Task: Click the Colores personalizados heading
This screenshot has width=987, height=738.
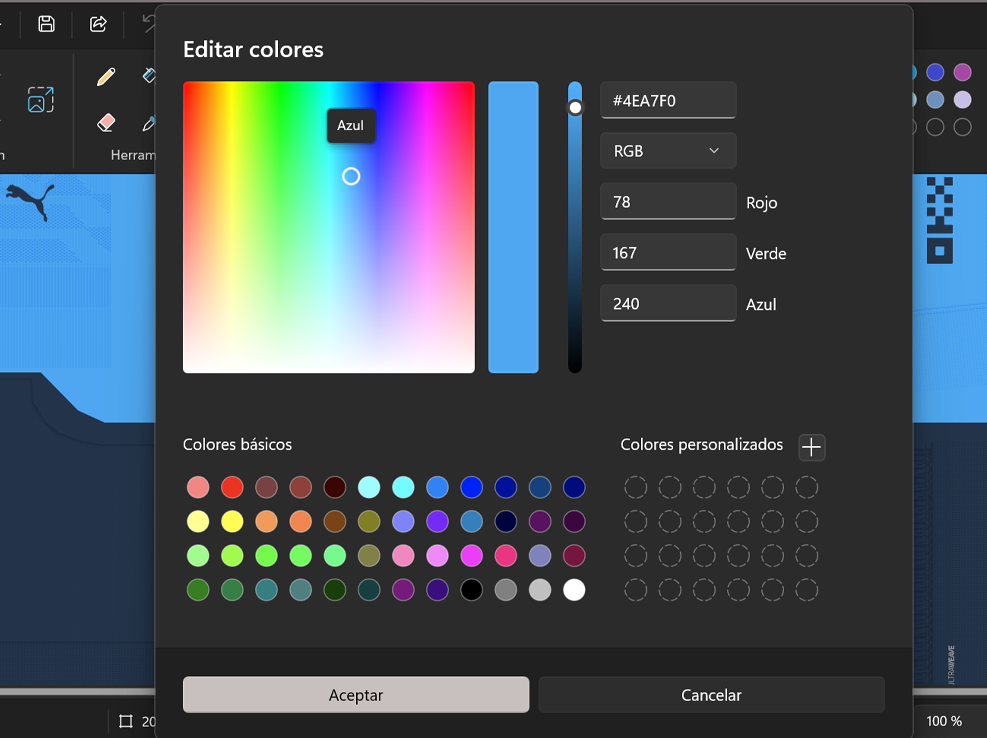Action: (x=702, y=445)
